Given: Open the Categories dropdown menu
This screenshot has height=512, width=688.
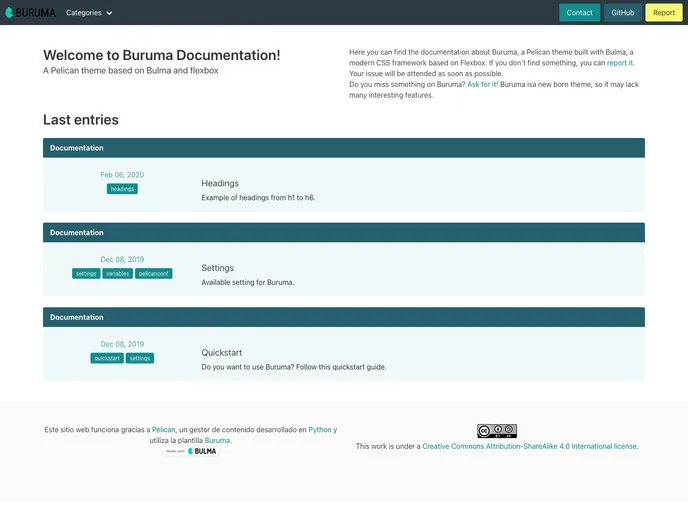Looking at the screenshot, I should 89,13.
